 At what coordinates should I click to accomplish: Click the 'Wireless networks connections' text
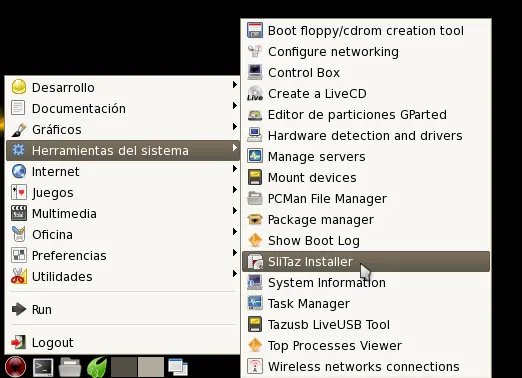click(364, 367)
